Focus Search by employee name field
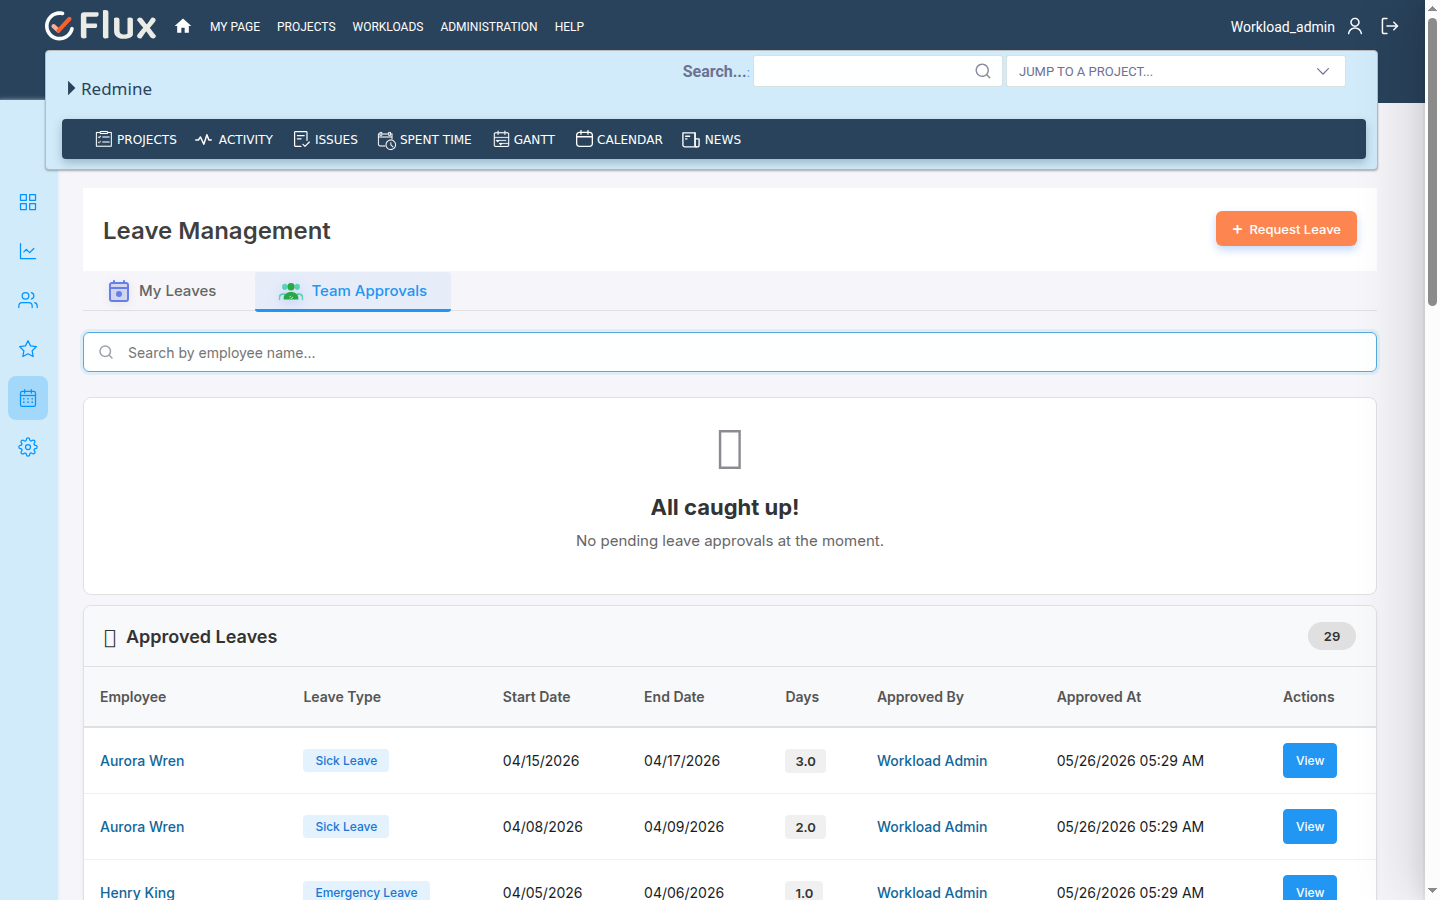This screenshot has width=1440, height=900. (730, 352)
